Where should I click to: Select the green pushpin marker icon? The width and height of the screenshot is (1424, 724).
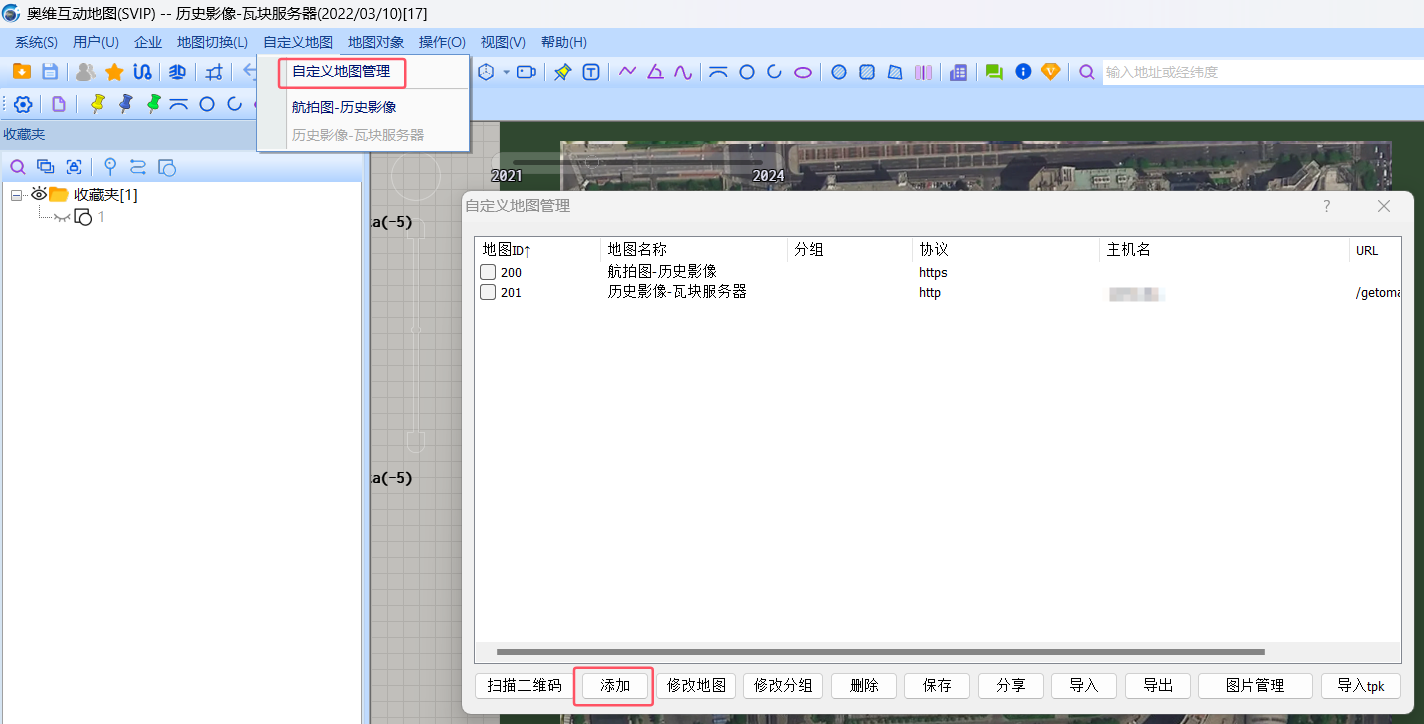click(x=153, y=103)
